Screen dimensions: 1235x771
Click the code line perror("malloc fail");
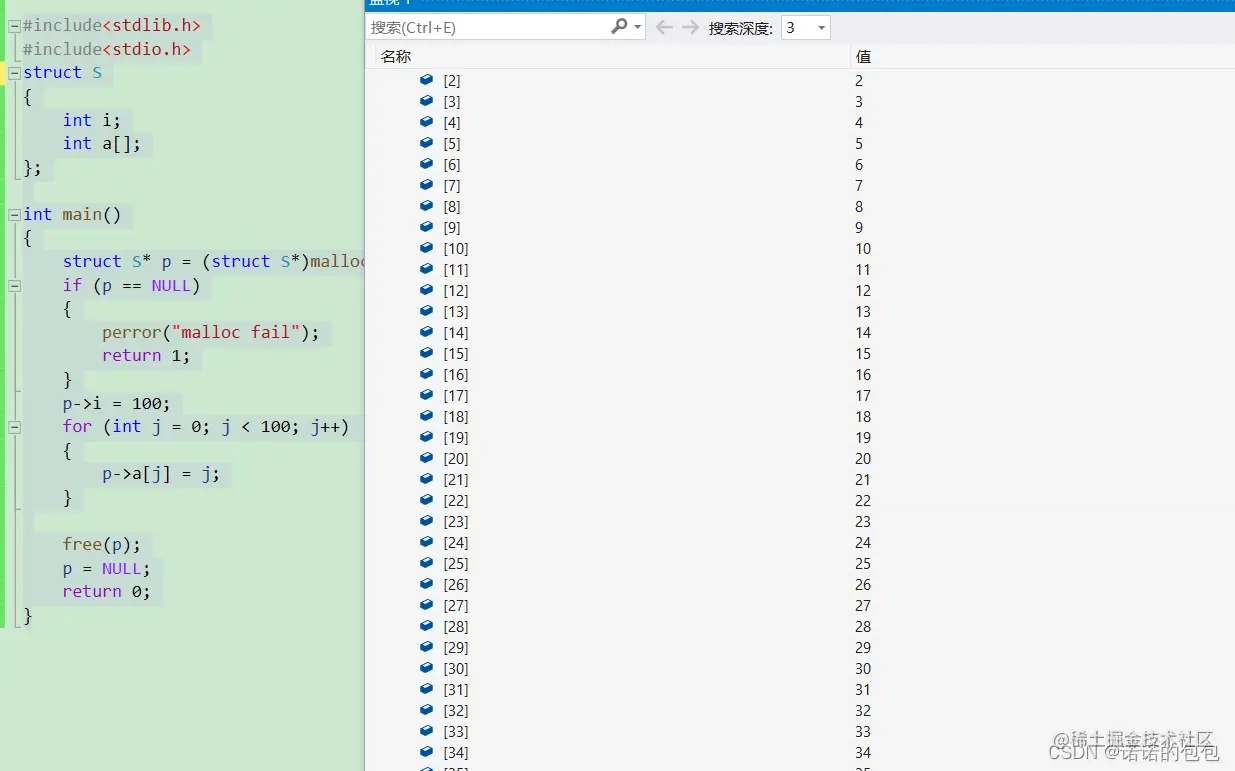pos(211,333)
